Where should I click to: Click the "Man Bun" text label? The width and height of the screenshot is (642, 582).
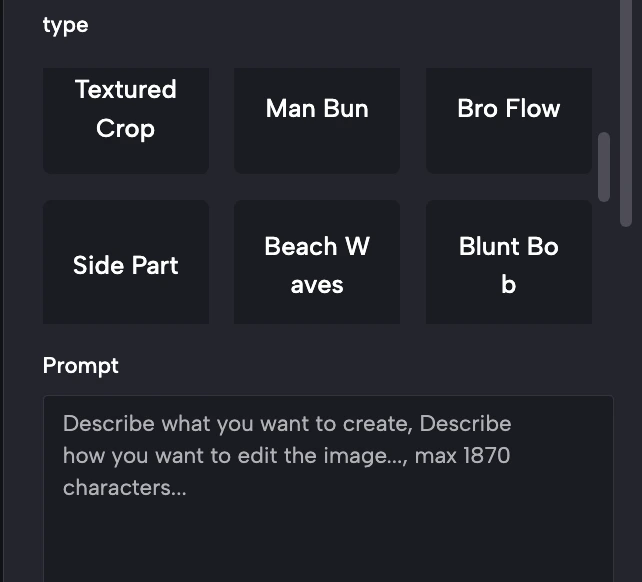click(x=317, y=108)
